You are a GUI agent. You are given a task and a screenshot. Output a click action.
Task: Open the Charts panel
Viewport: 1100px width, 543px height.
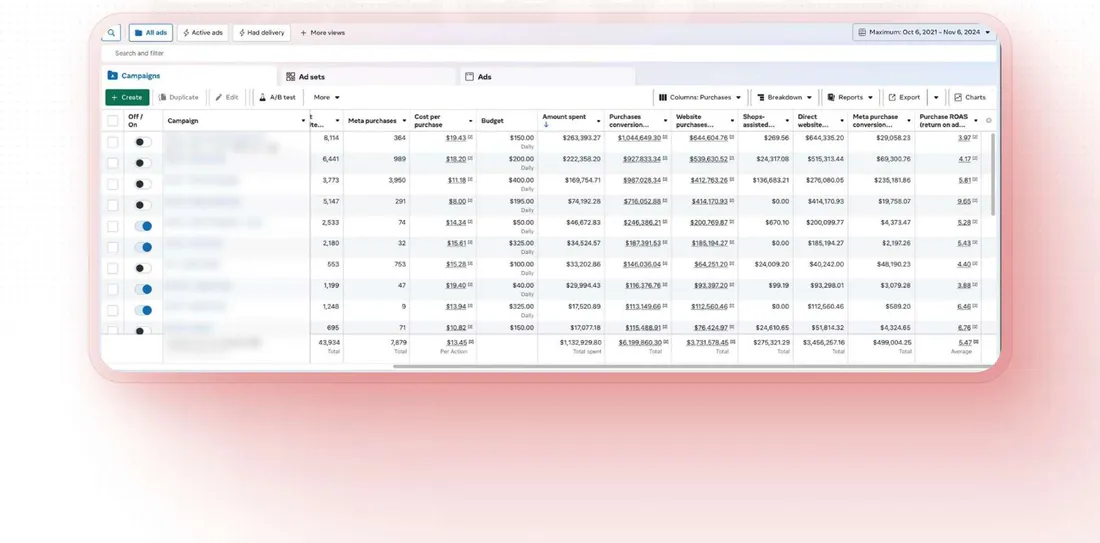tap(970, 98)
